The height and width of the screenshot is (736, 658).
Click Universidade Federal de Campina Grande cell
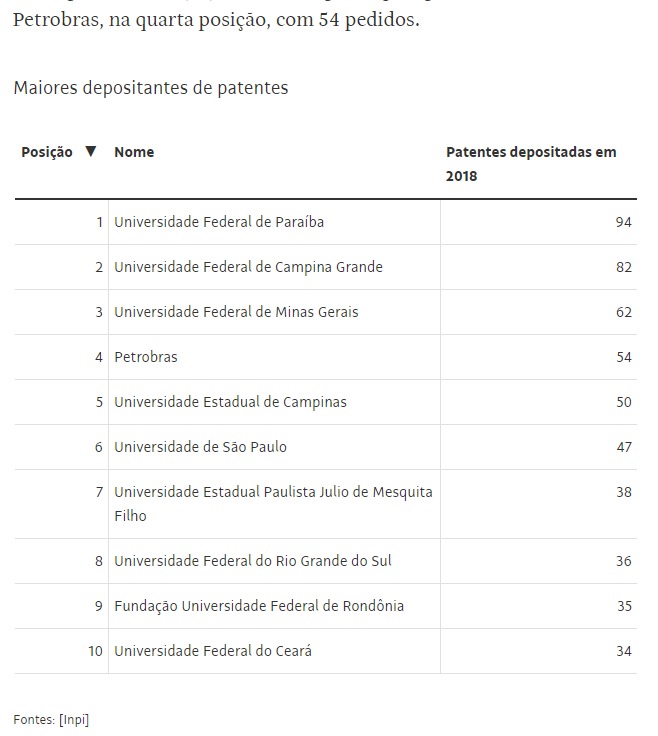(248, 267)
